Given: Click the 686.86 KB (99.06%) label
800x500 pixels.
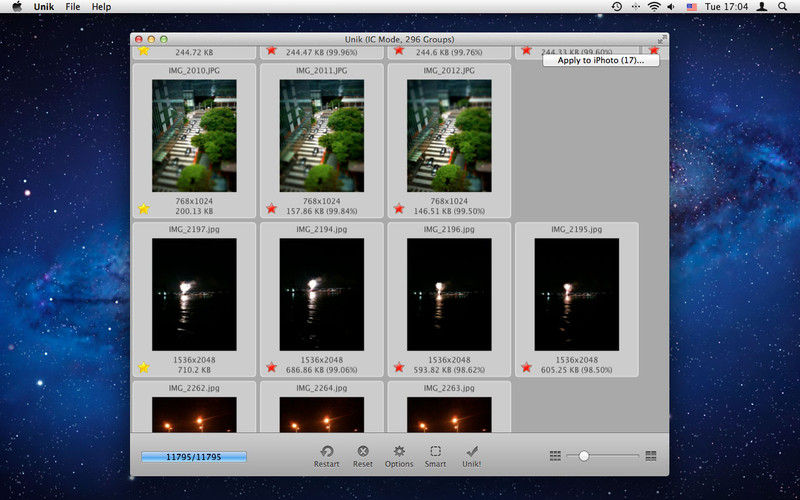Looking at the screenshot, I should (x=321, y=369).
